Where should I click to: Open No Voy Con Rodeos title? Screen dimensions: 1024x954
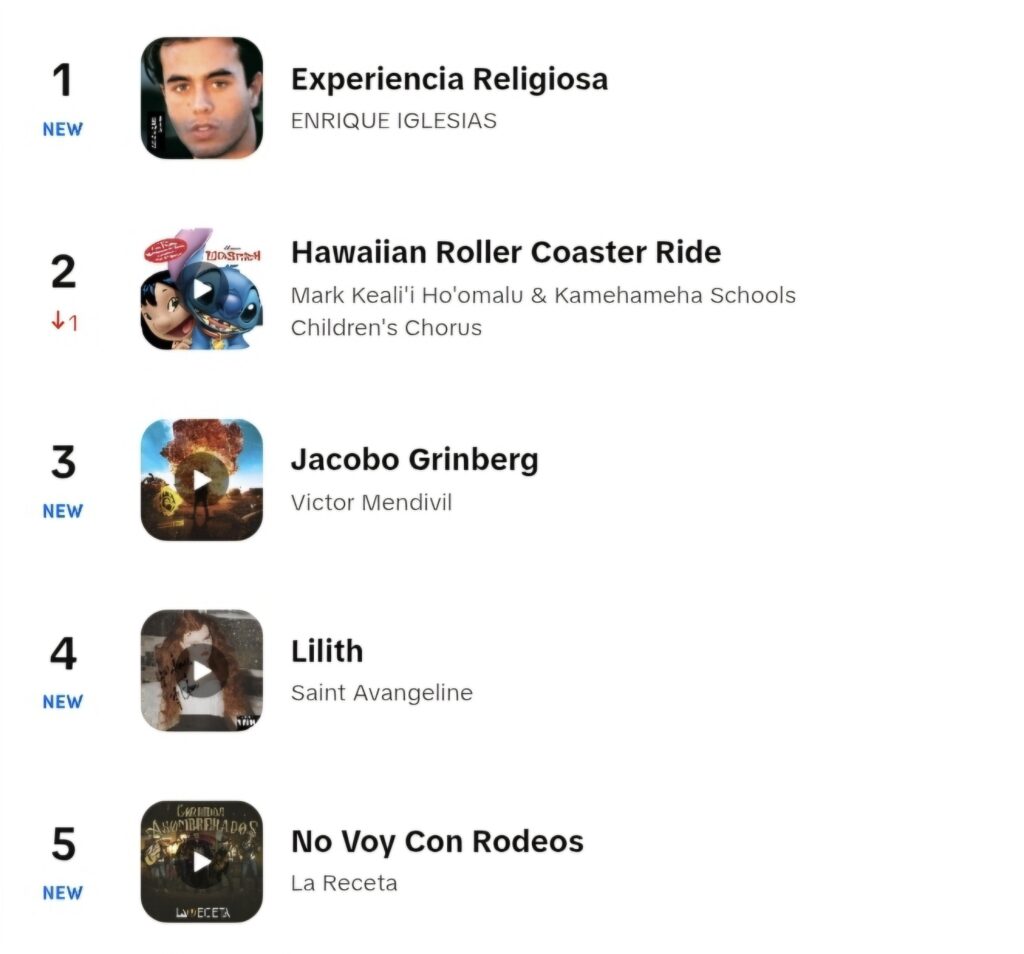point(438,842)
